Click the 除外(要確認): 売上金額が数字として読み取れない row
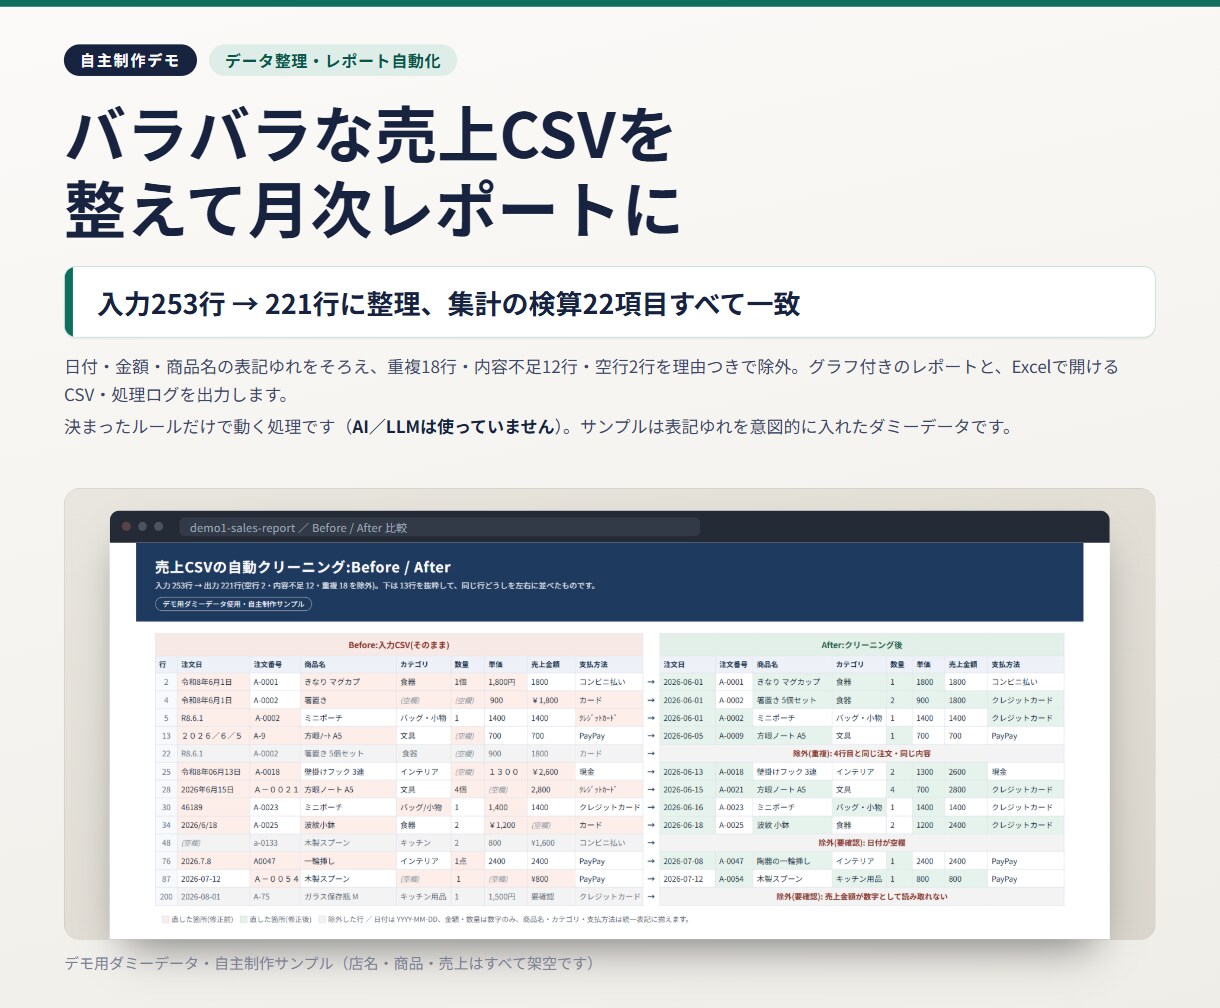1220x1008 pixels. coord(862,897)
